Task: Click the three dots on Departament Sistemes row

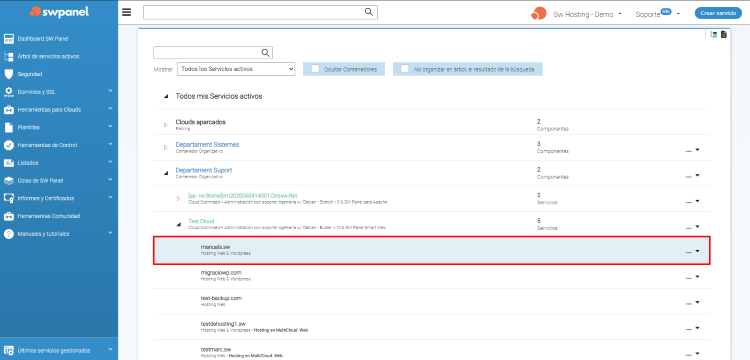Action: coord(688,151)
